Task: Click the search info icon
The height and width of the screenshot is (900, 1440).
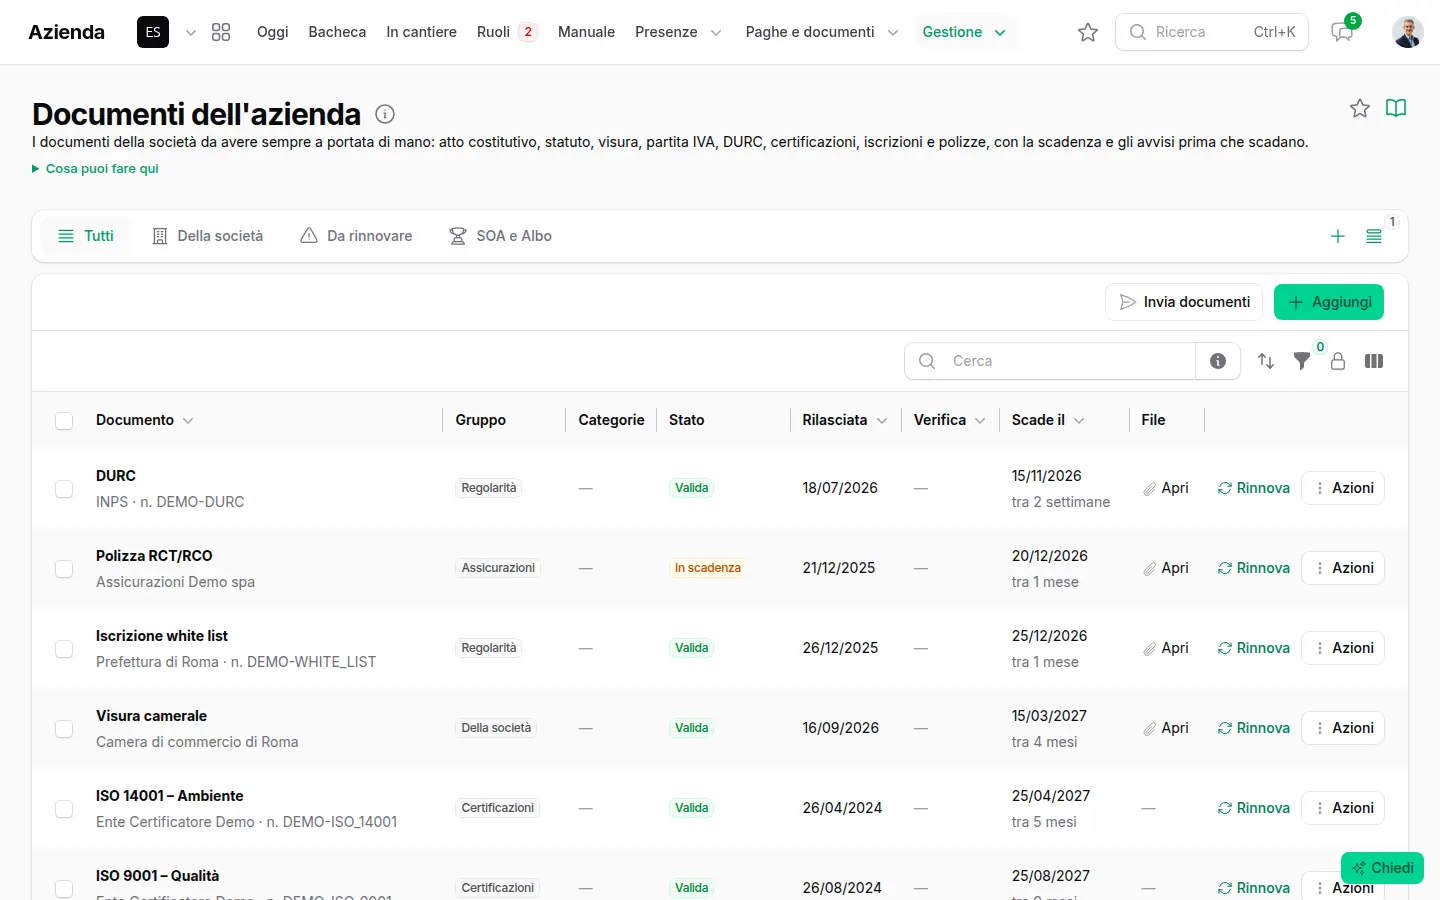Action: 1218,361
